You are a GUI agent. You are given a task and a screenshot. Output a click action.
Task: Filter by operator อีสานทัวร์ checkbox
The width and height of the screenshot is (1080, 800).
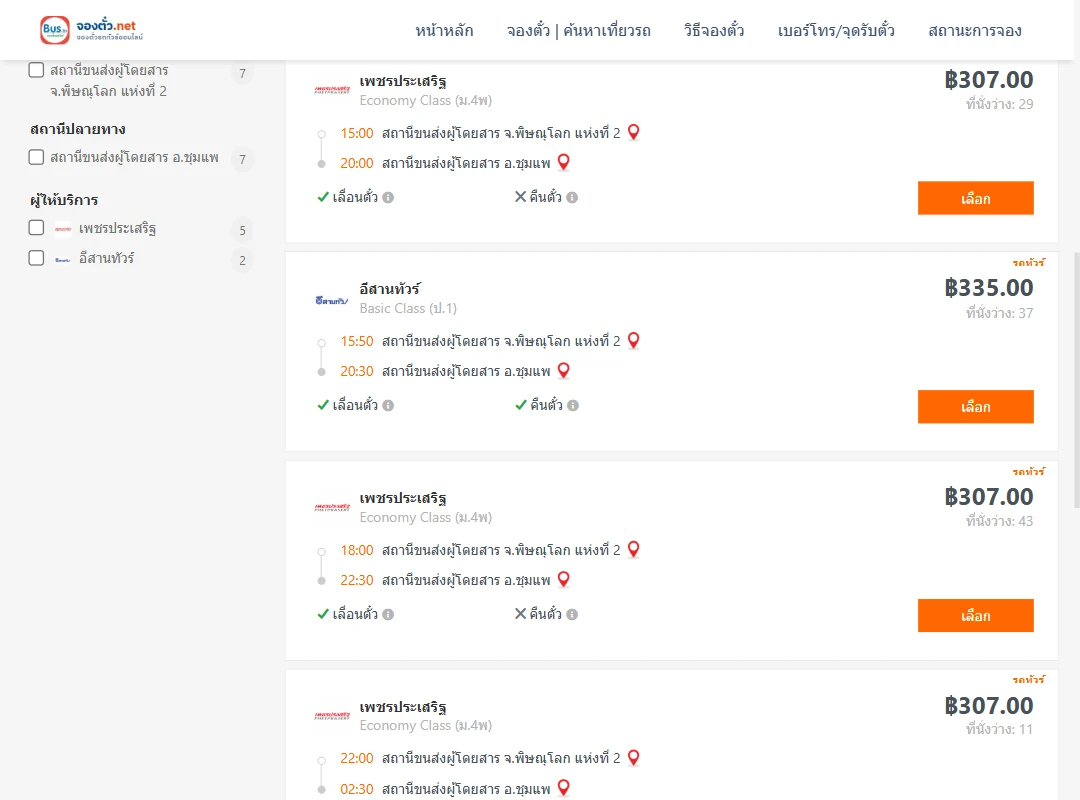pos(37,258)
